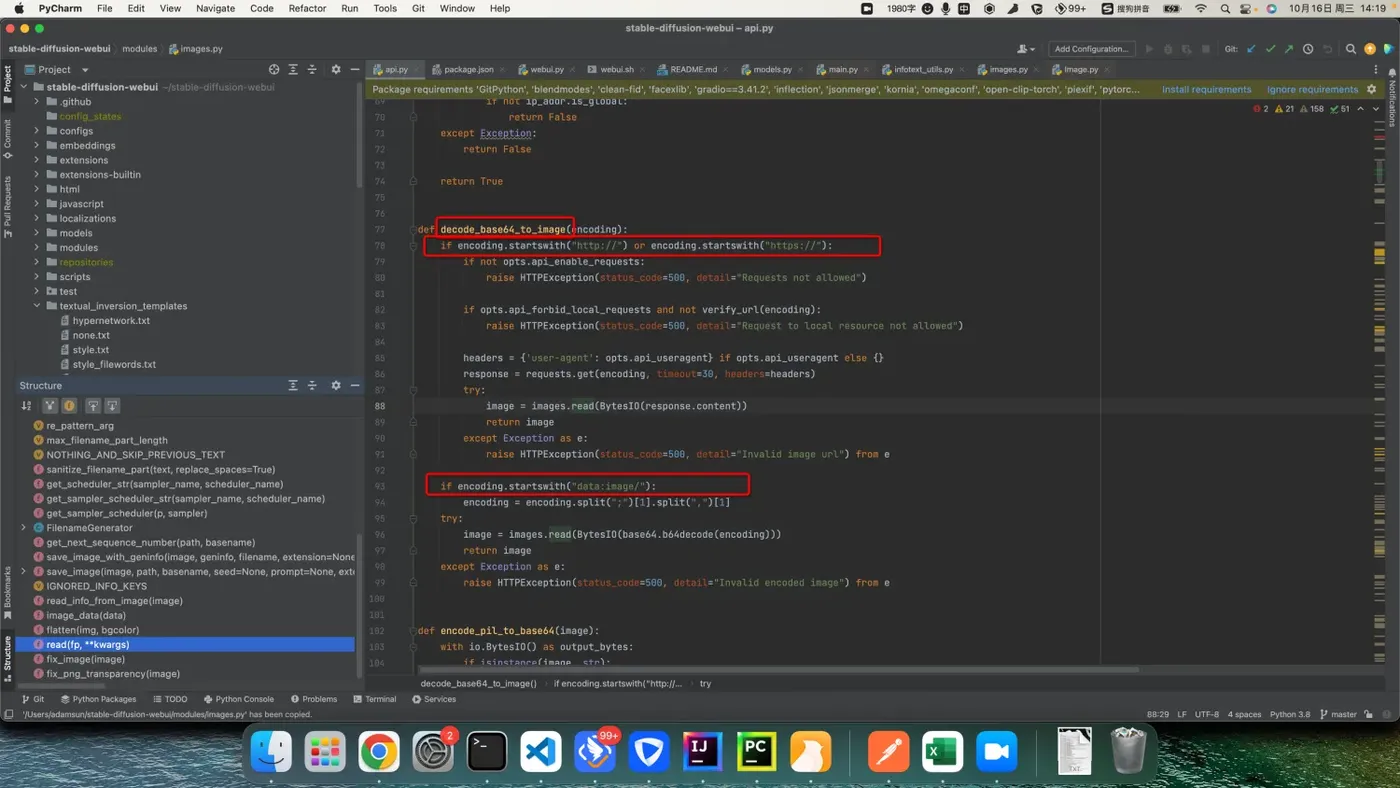Open Chrome from the Dock
The height and width of the screenshot is (788, 1400).
click(379, 752)
